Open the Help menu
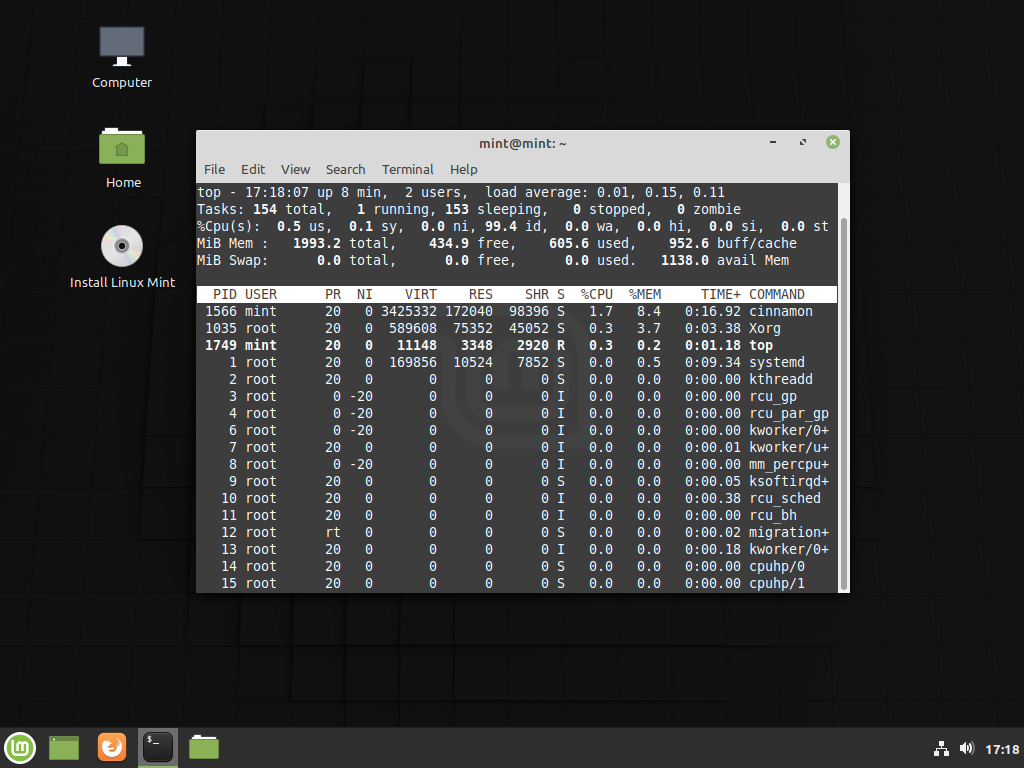Screen dimensions: 1024x768 [x=463, y=169]
